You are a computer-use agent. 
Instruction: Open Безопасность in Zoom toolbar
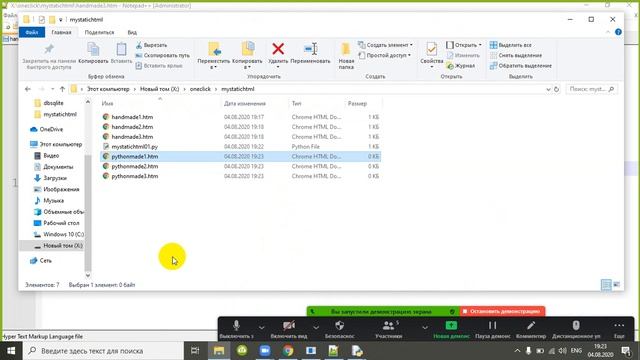tap(340, 329)
